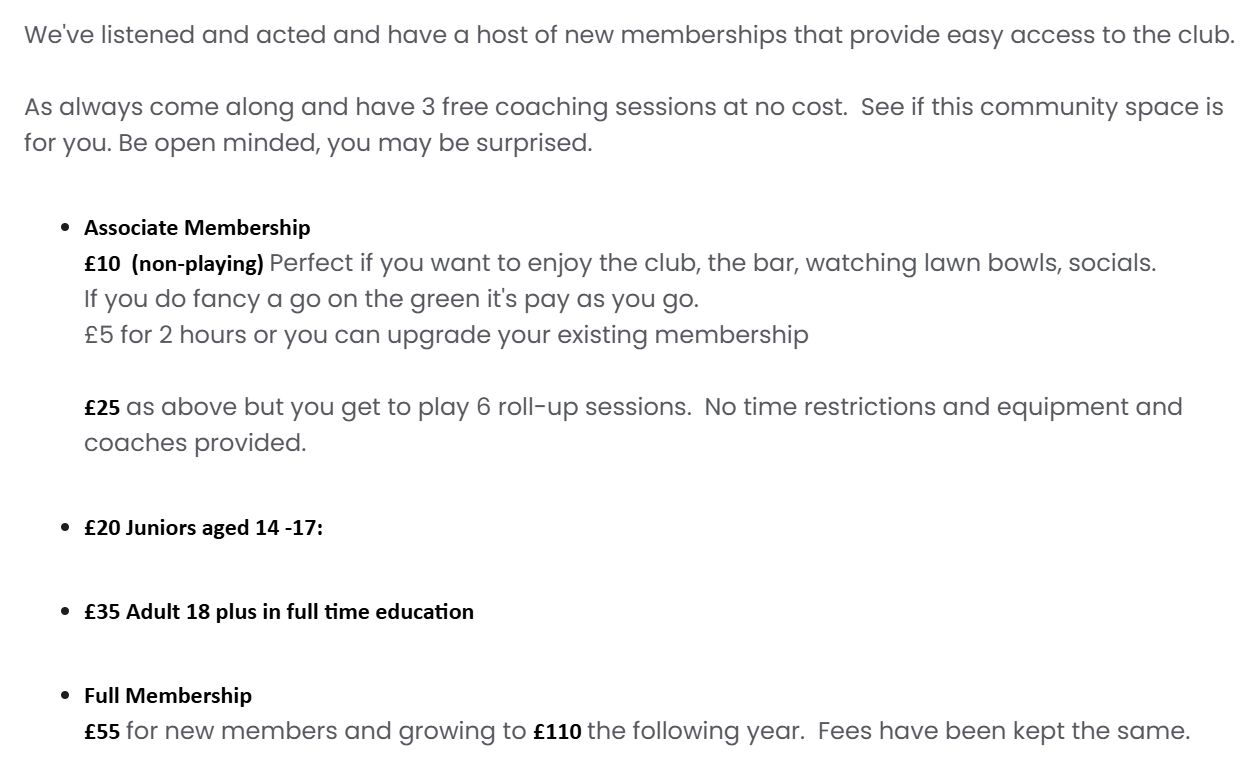The height and width of the screenshot is (776, 1253).
Task: Click the bullet beside Full Membership
Action: coord(66,696)
